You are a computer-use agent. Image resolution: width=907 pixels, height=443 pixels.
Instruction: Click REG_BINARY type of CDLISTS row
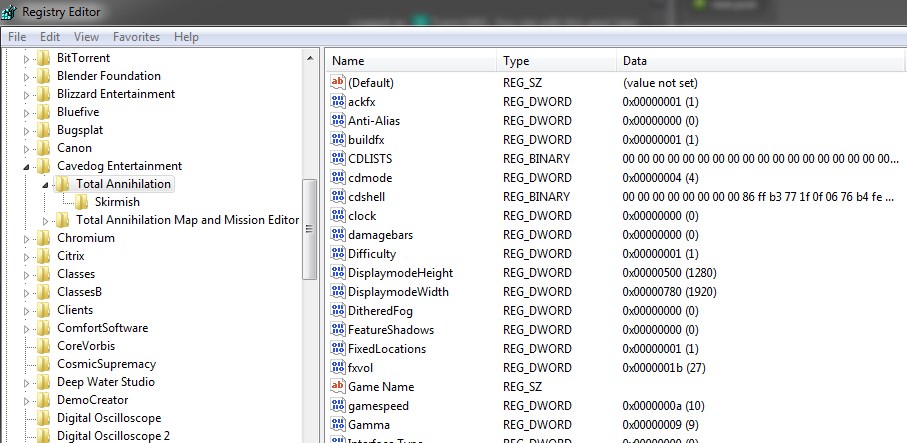(x=536, y=158)
